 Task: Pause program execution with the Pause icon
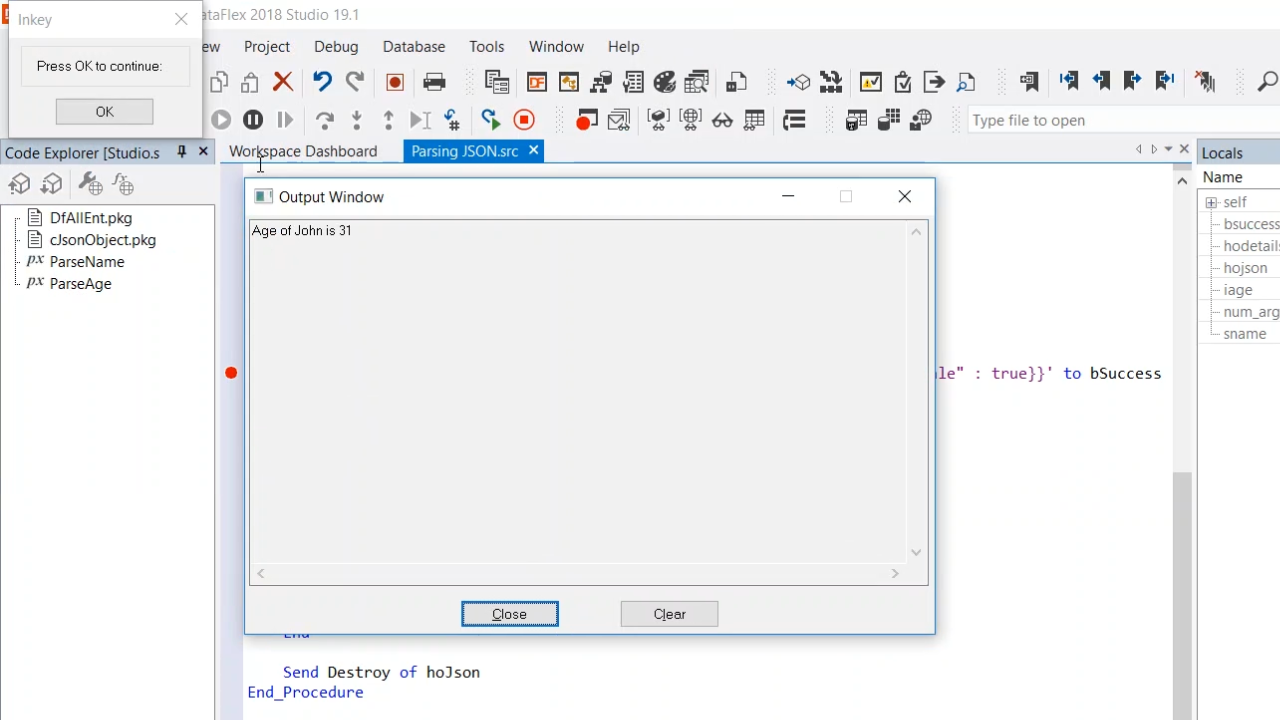[x=253, y=120]
